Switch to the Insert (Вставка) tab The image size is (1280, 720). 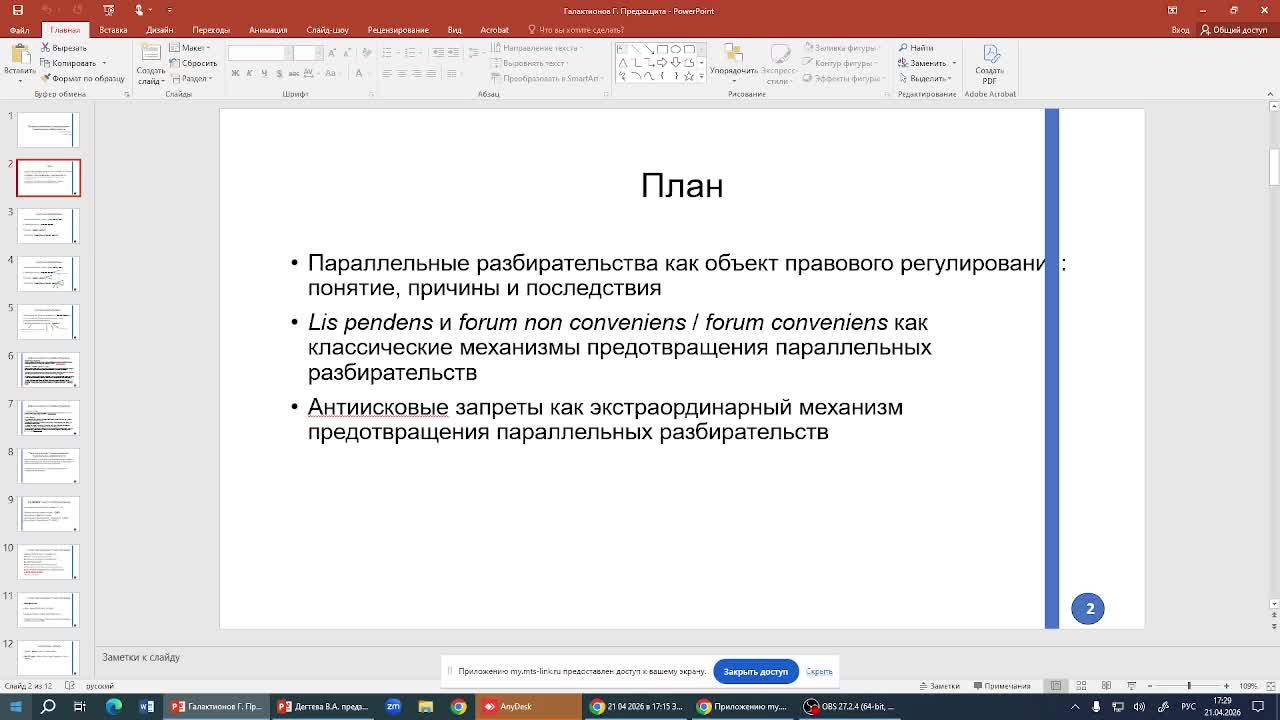(113, 30)
